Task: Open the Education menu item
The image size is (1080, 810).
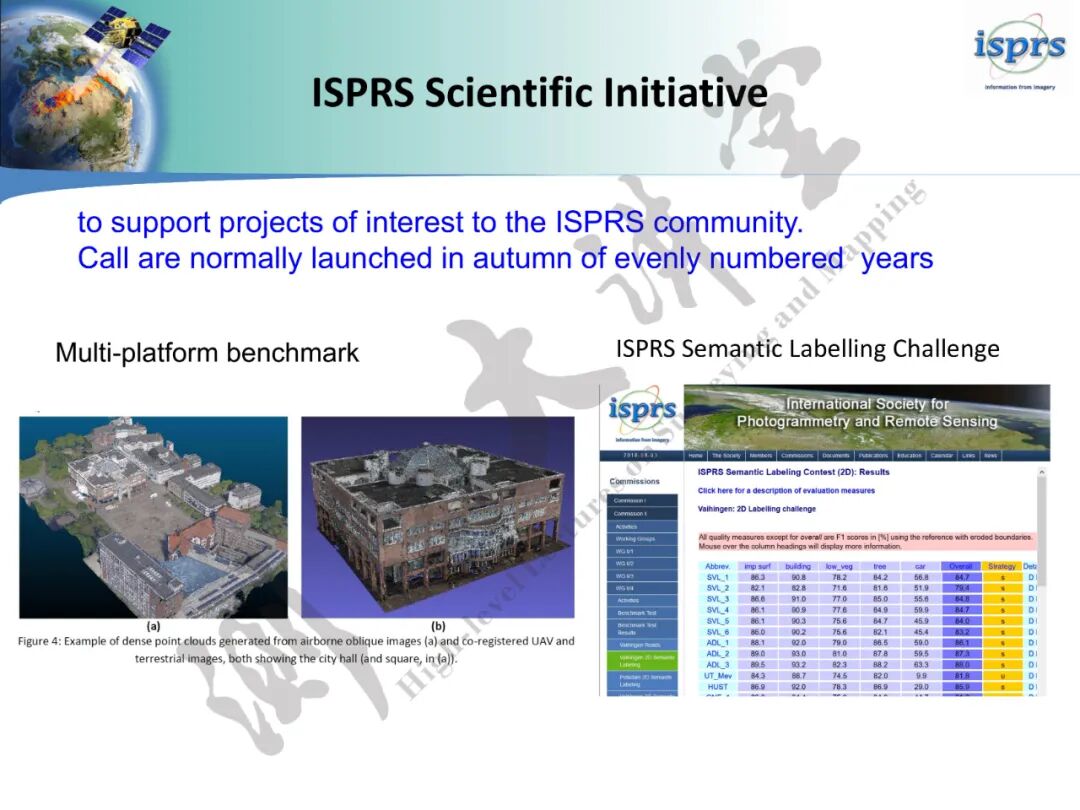Action: click(909, 455)
